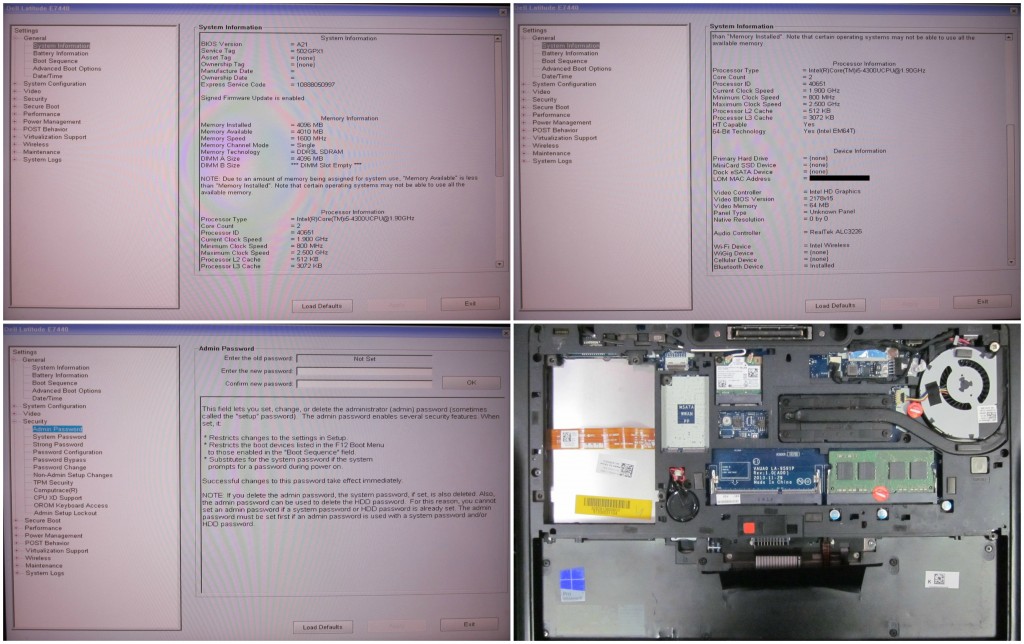
Task: Expand System Configuration in the Memory Information screen
Action: tap(16, 84)
